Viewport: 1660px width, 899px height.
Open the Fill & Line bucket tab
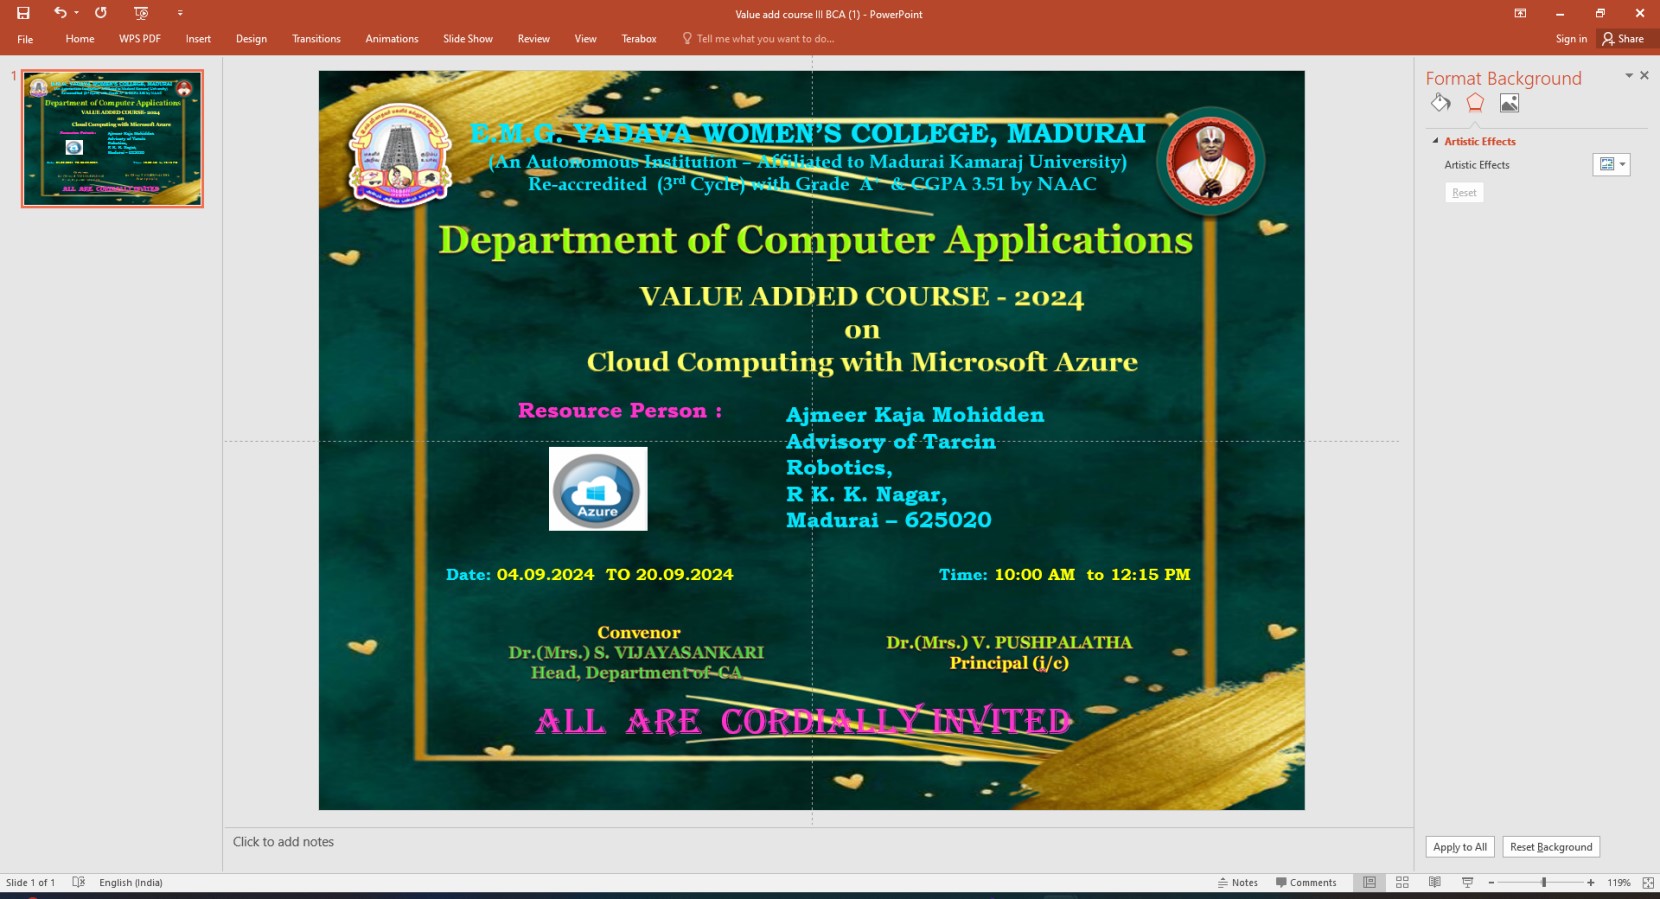[x=1441, y=103]
